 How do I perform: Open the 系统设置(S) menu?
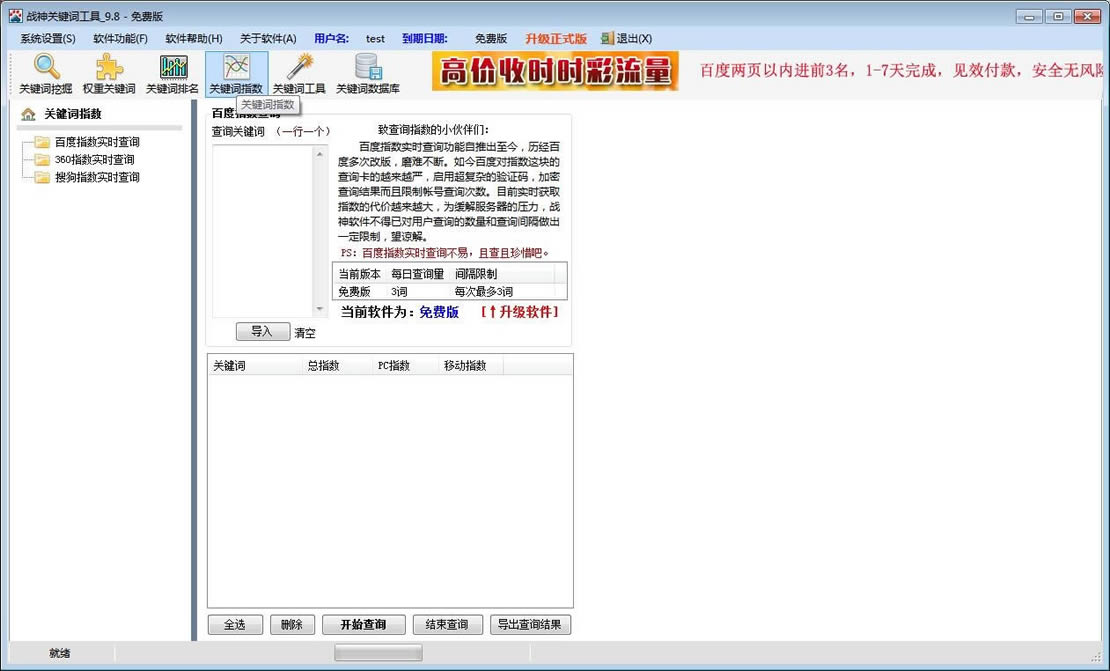(x=48, y=39)
